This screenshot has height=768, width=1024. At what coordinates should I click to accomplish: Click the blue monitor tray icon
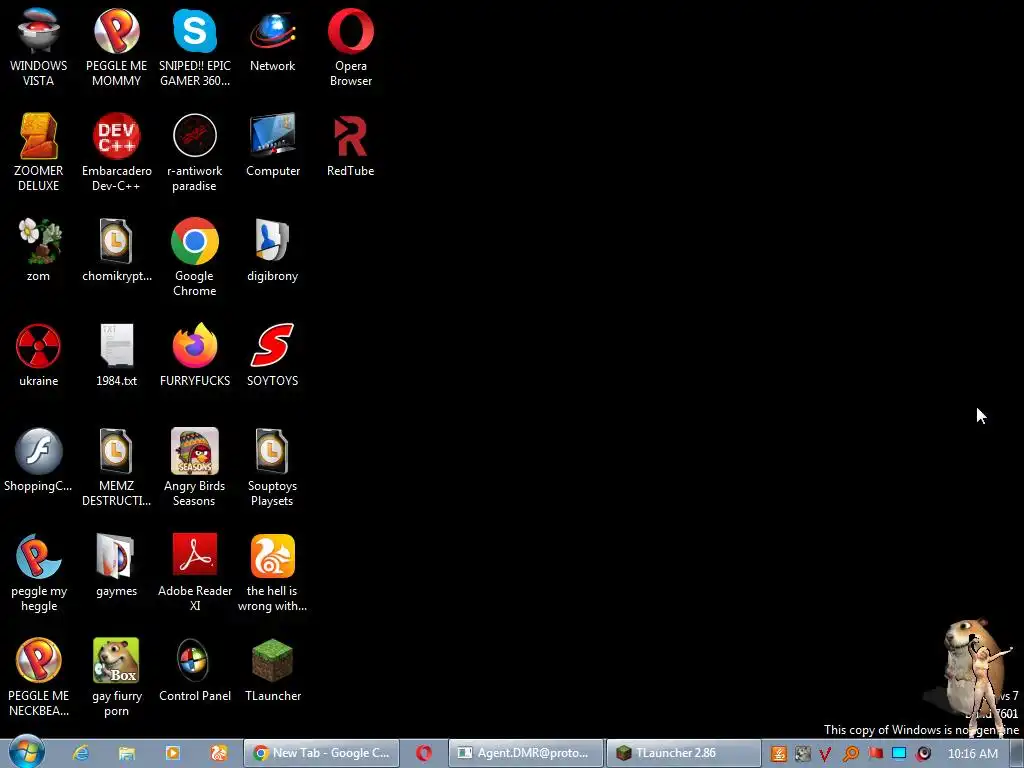click(x=899, y=754)
